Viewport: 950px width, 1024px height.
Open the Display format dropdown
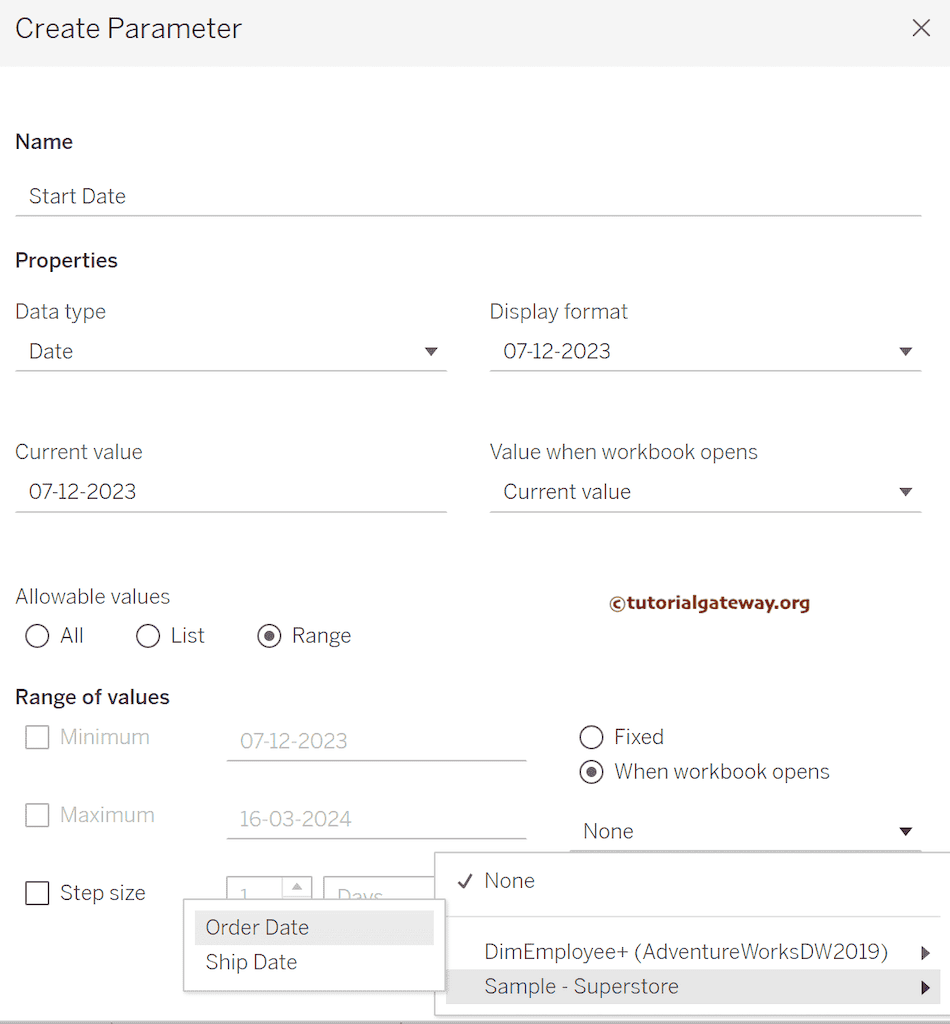(905, 351)
